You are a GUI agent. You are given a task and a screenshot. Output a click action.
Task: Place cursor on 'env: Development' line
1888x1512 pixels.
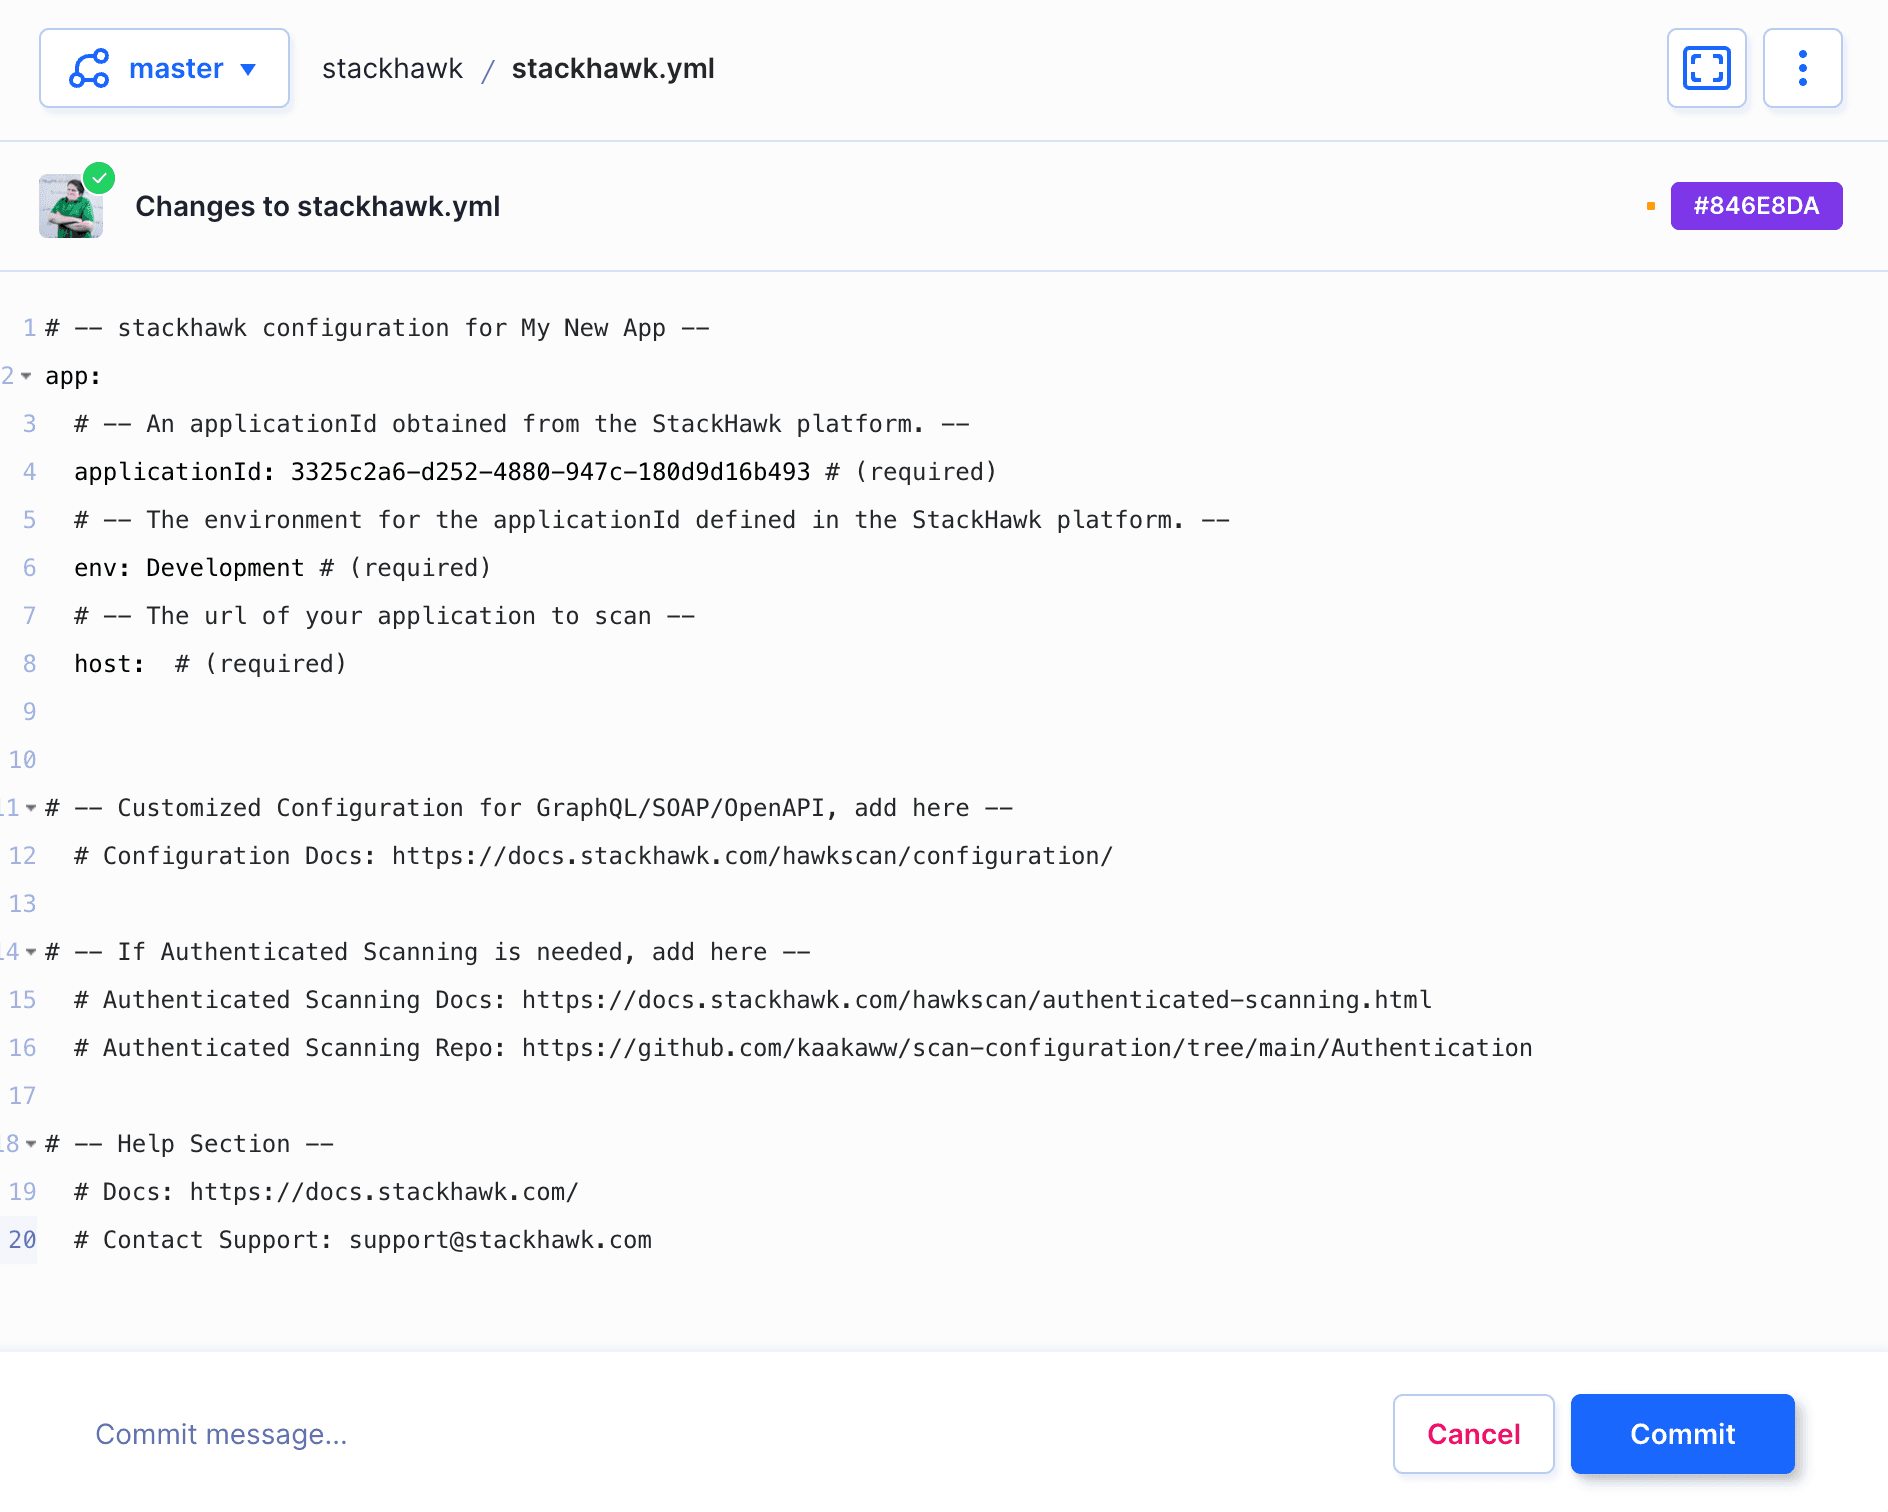(282, 568)
